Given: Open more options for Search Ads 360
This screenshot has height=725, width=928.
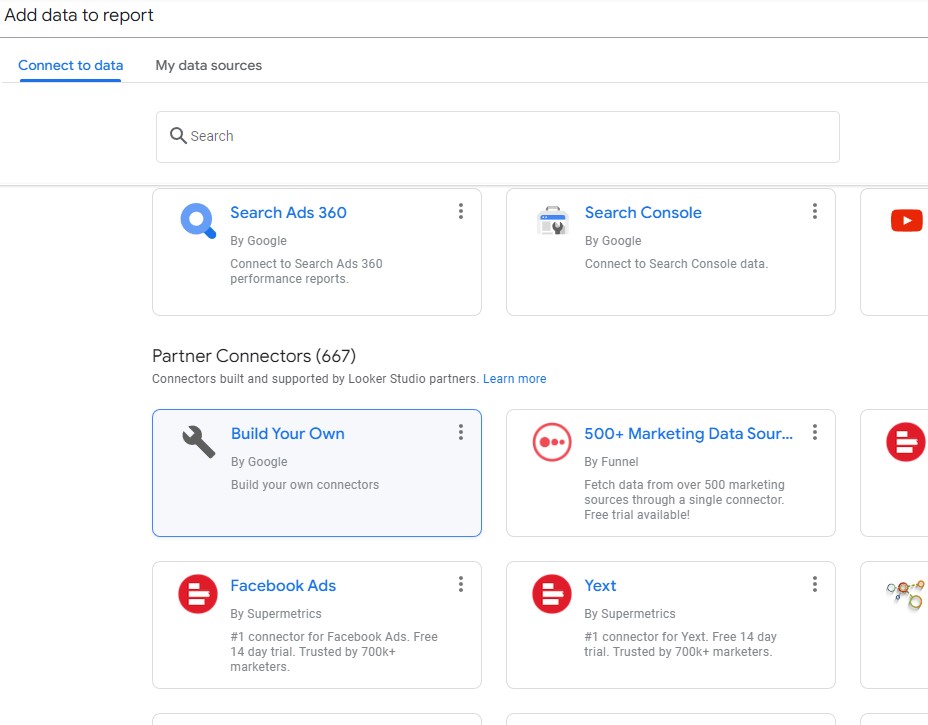Looking at the screenshot, I should click(x=461, y=211).
